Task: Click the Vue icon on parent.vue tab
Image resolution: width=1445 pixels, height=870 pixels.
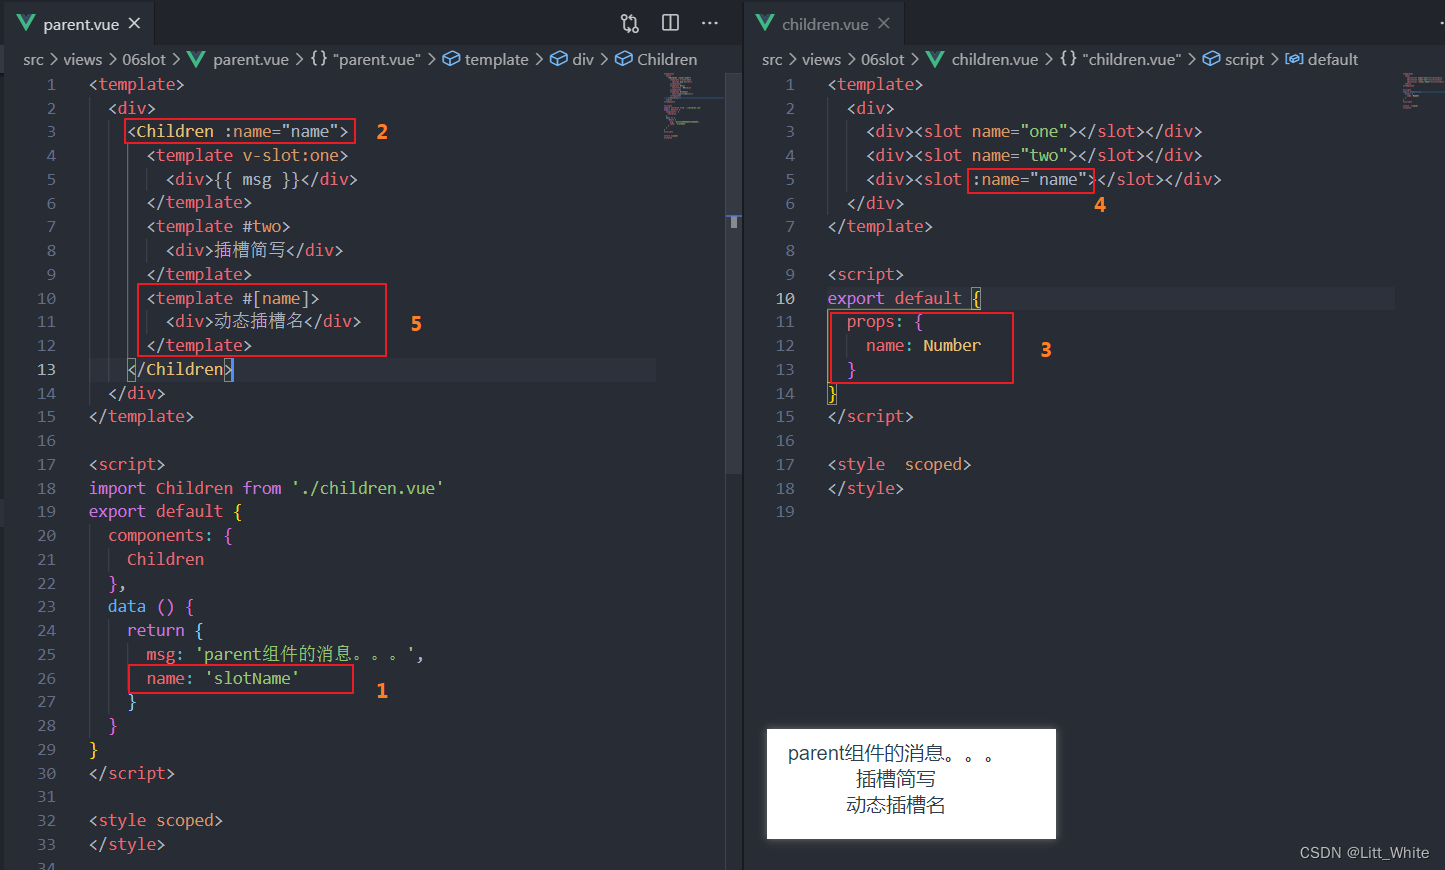Action: [x=26, y=23]
